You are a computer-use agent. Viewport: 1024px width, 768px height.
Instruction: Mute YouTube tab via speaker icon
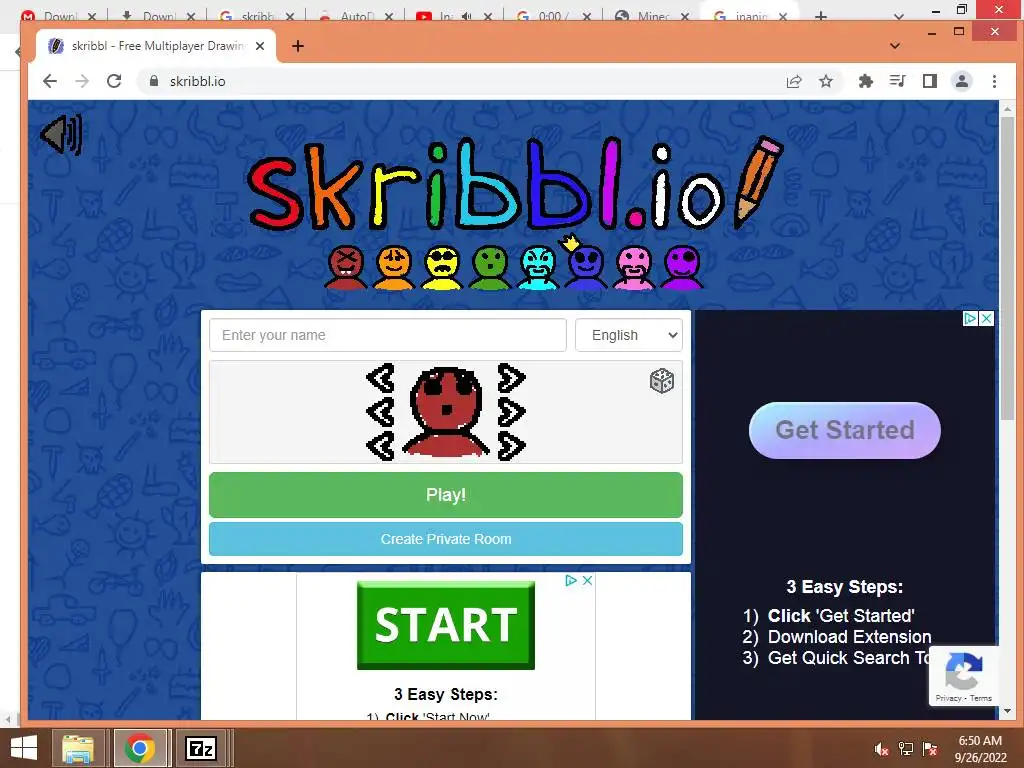click(466, 16)
